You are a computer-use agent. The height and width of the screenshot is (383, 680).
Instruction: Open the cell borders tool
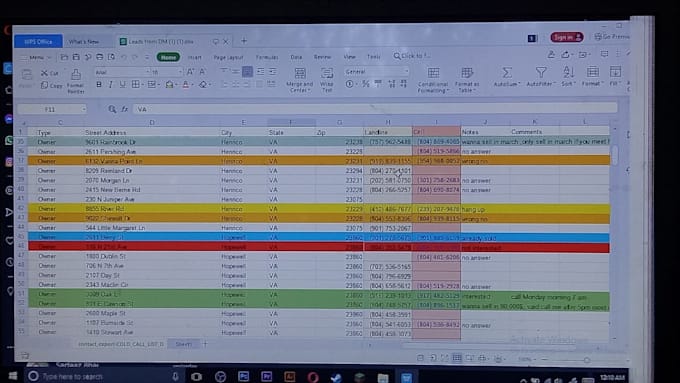[x=136, y=85]
